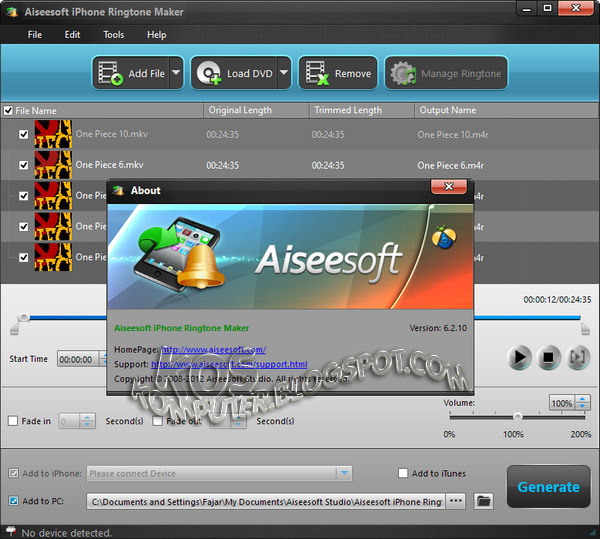Click the Play button
The image size is (600, 539).
519,357
